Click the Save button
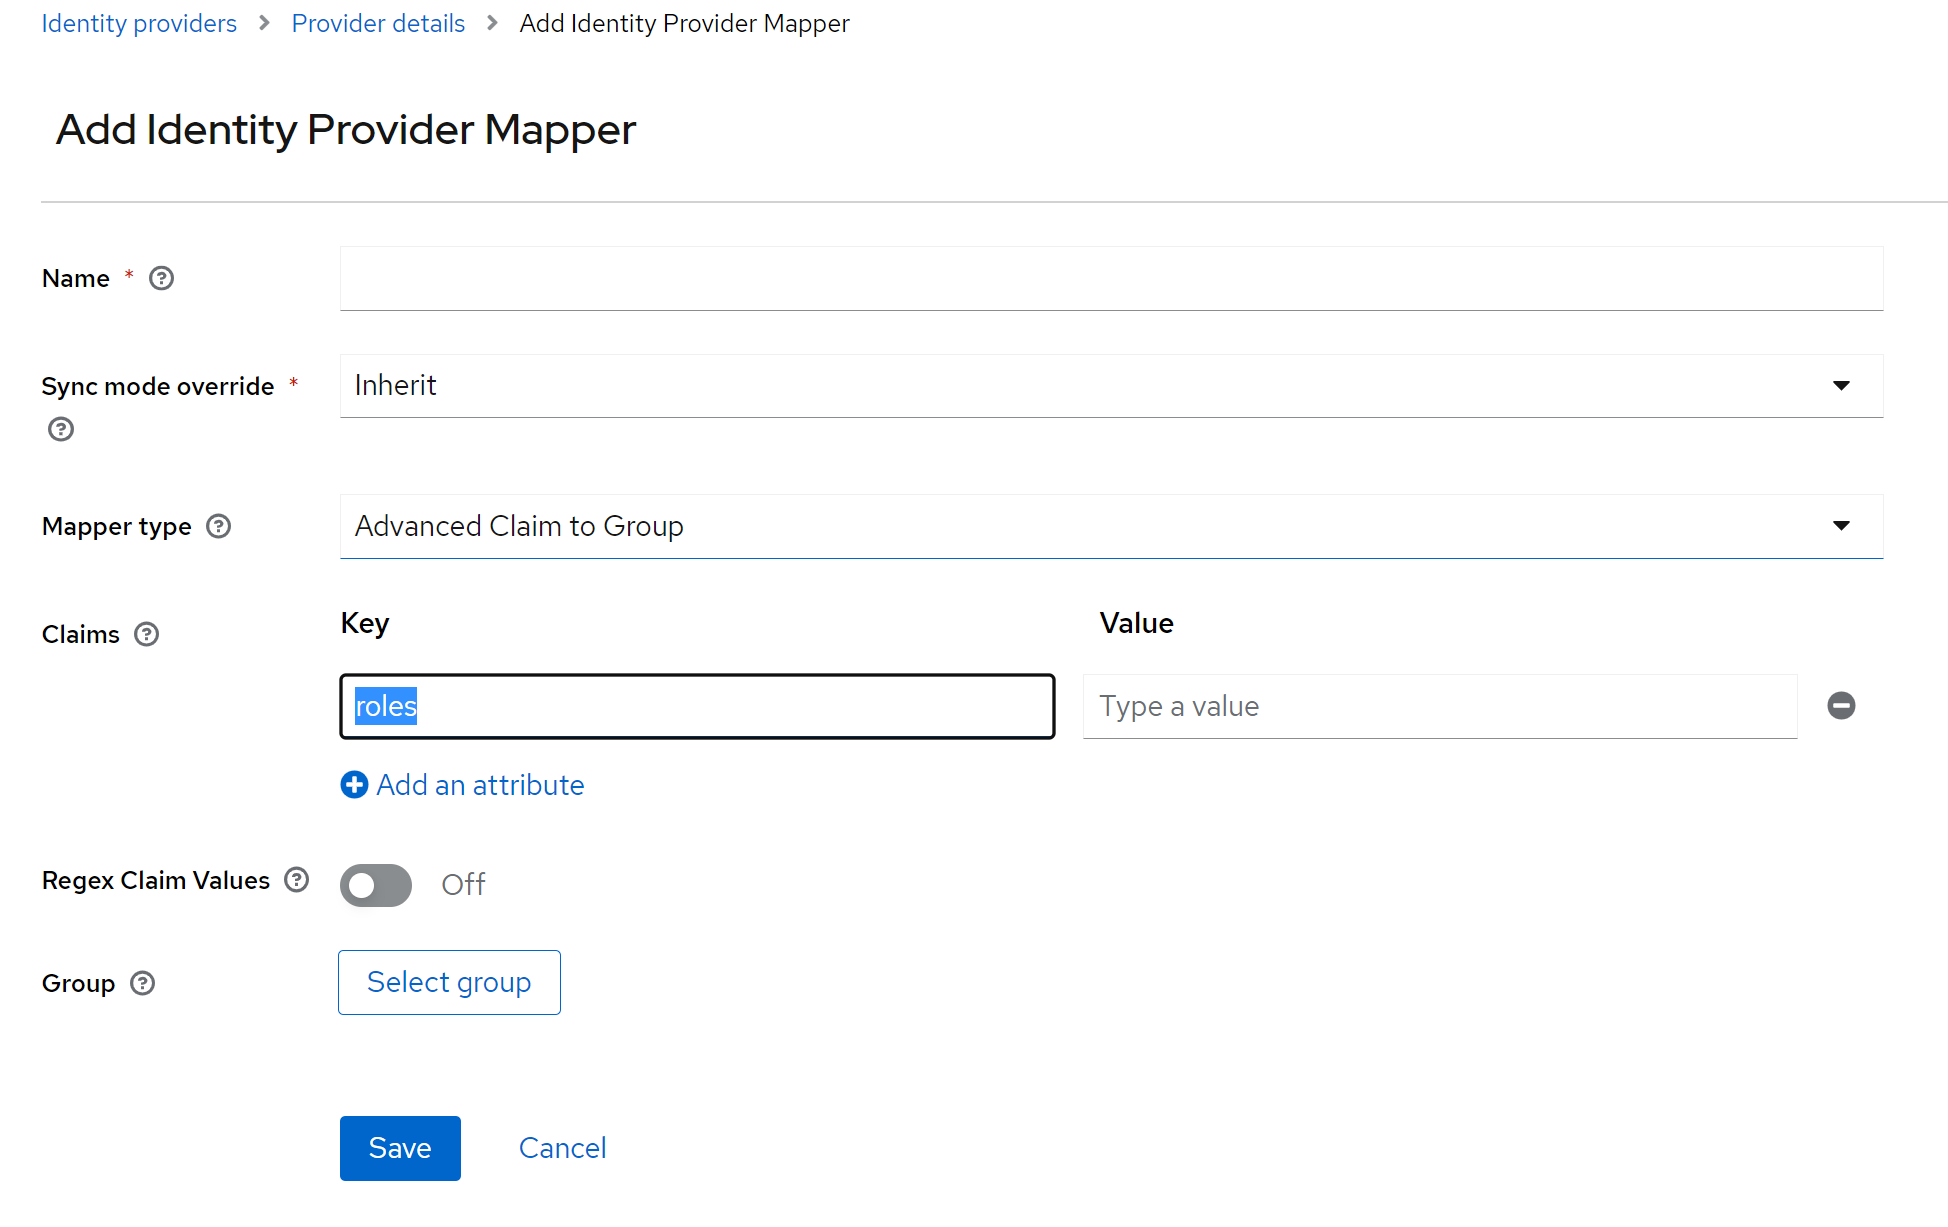 coord(400,1148)
